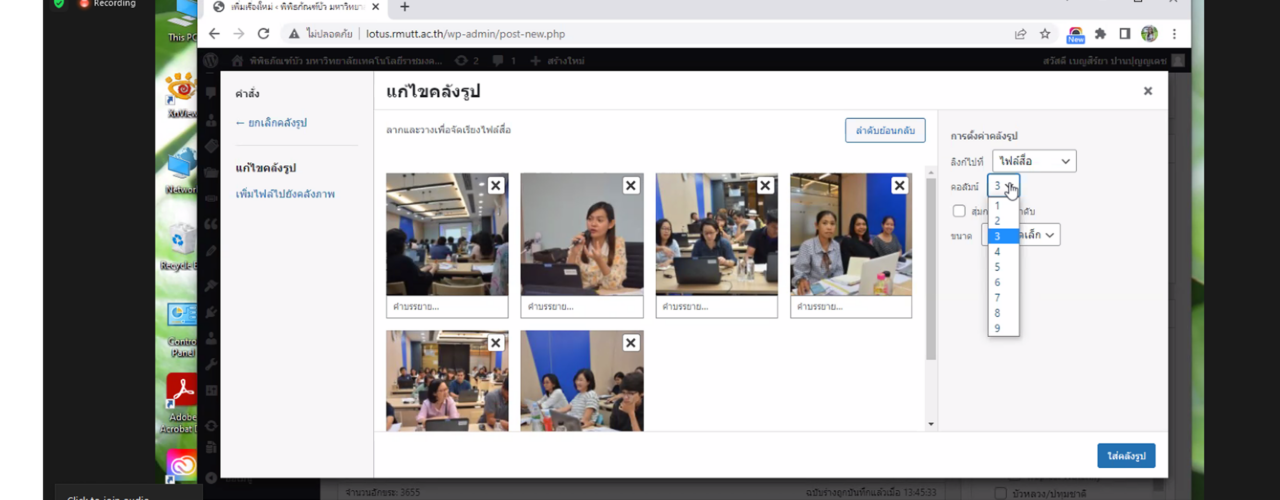
Task: Go back in Chrome browser
Action: point(214,33)
